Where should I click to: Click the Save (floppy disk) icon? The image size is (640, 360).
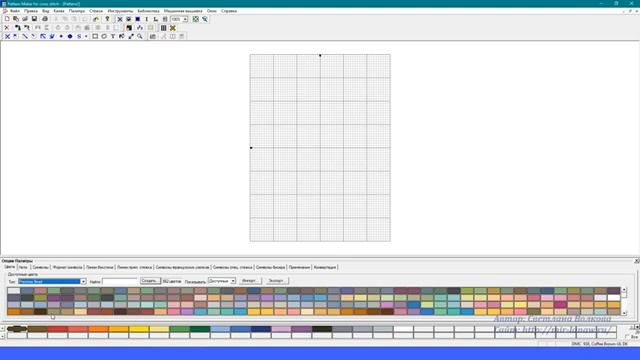pos(34,19)
